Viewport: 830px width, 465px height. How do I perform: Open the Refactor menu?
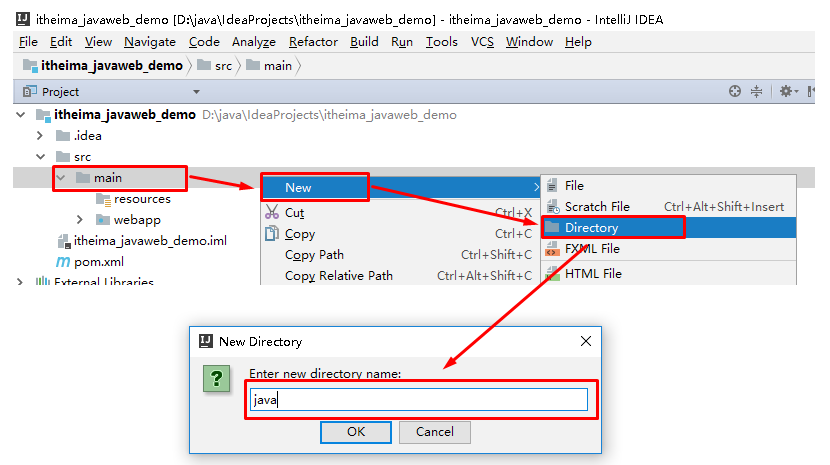[313, 42]
